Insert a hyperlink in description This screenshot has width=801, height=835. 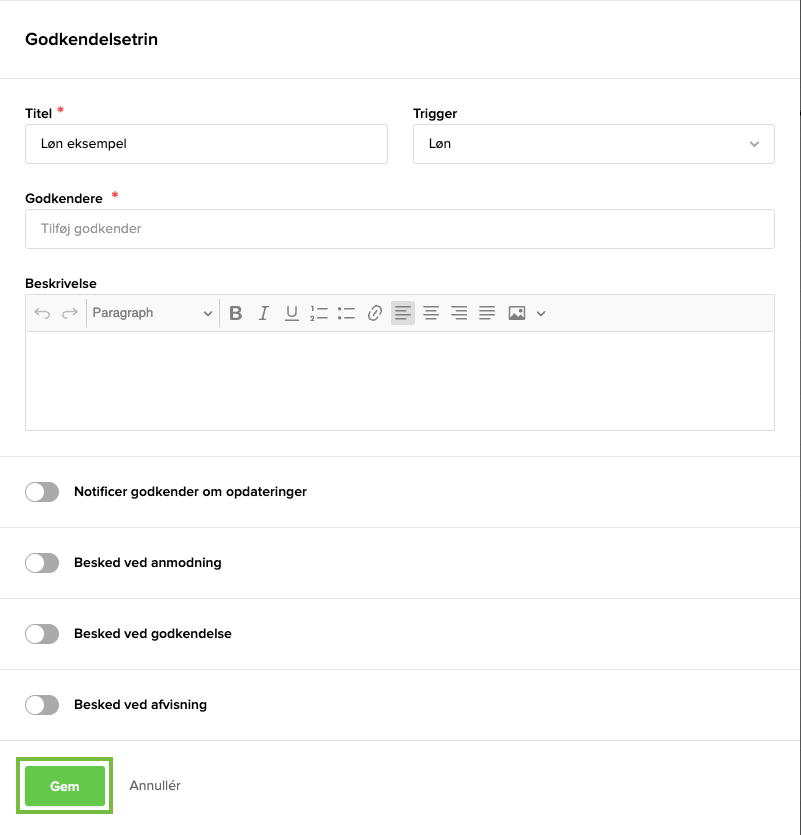coord(375,313)
